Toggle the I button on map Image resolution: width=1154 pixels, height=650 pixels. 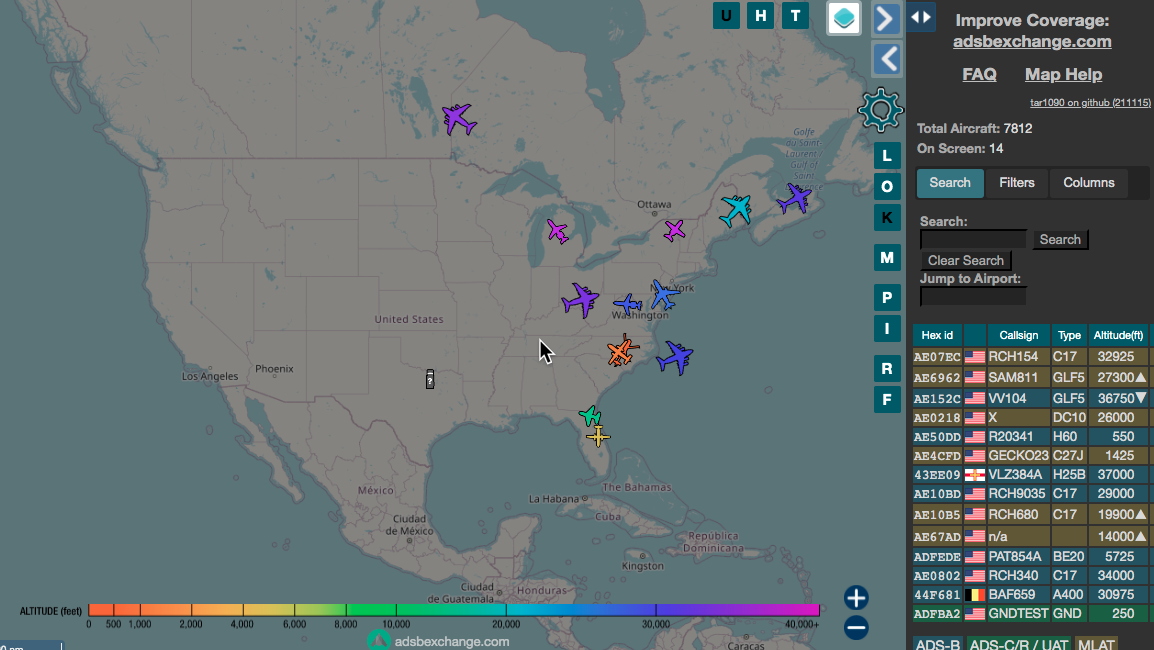[887, 328]
